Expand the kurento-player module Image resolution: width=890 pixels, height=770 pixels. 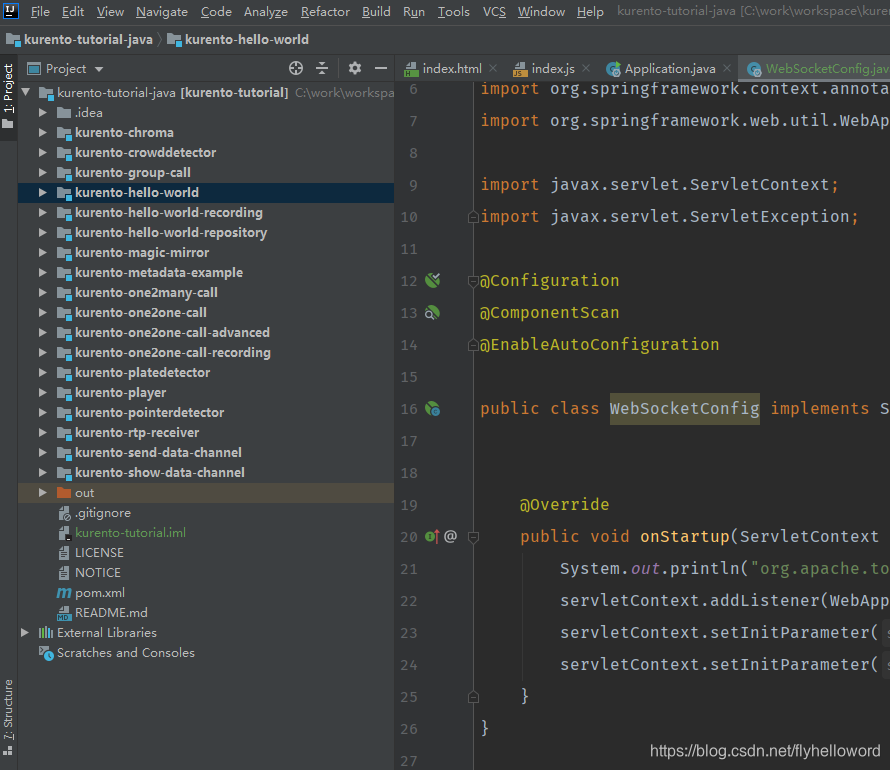click(x=43, y=392)
